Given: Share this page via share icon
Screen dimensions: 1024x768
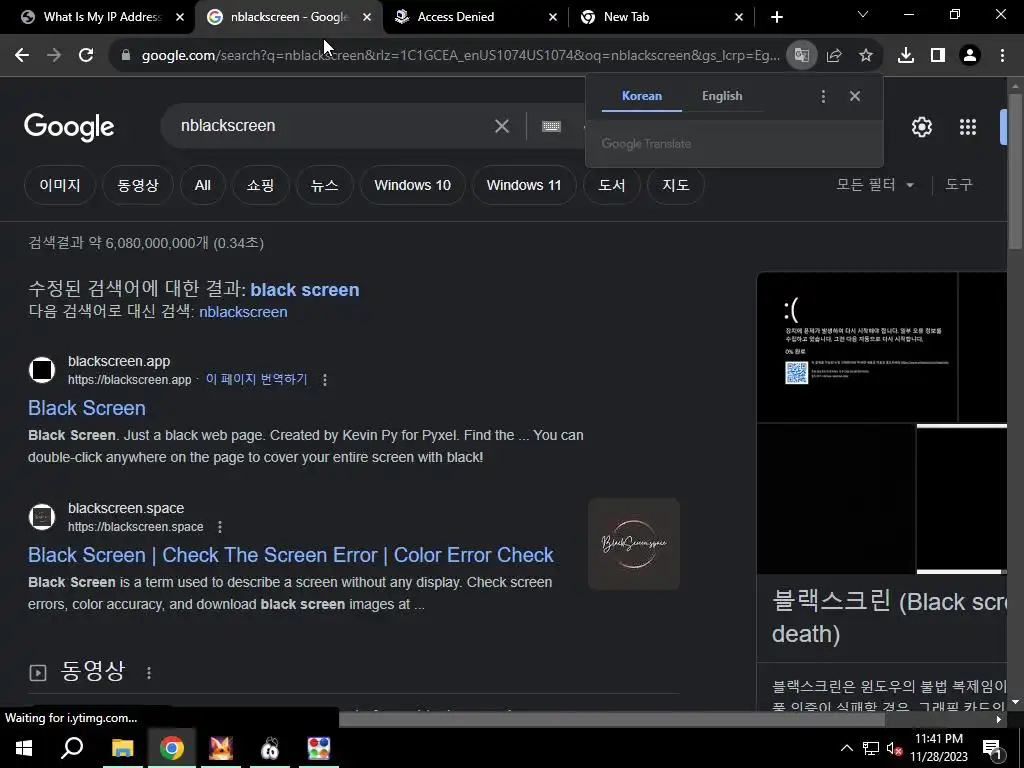Looking at the screenshot, I should pos(833,56).
